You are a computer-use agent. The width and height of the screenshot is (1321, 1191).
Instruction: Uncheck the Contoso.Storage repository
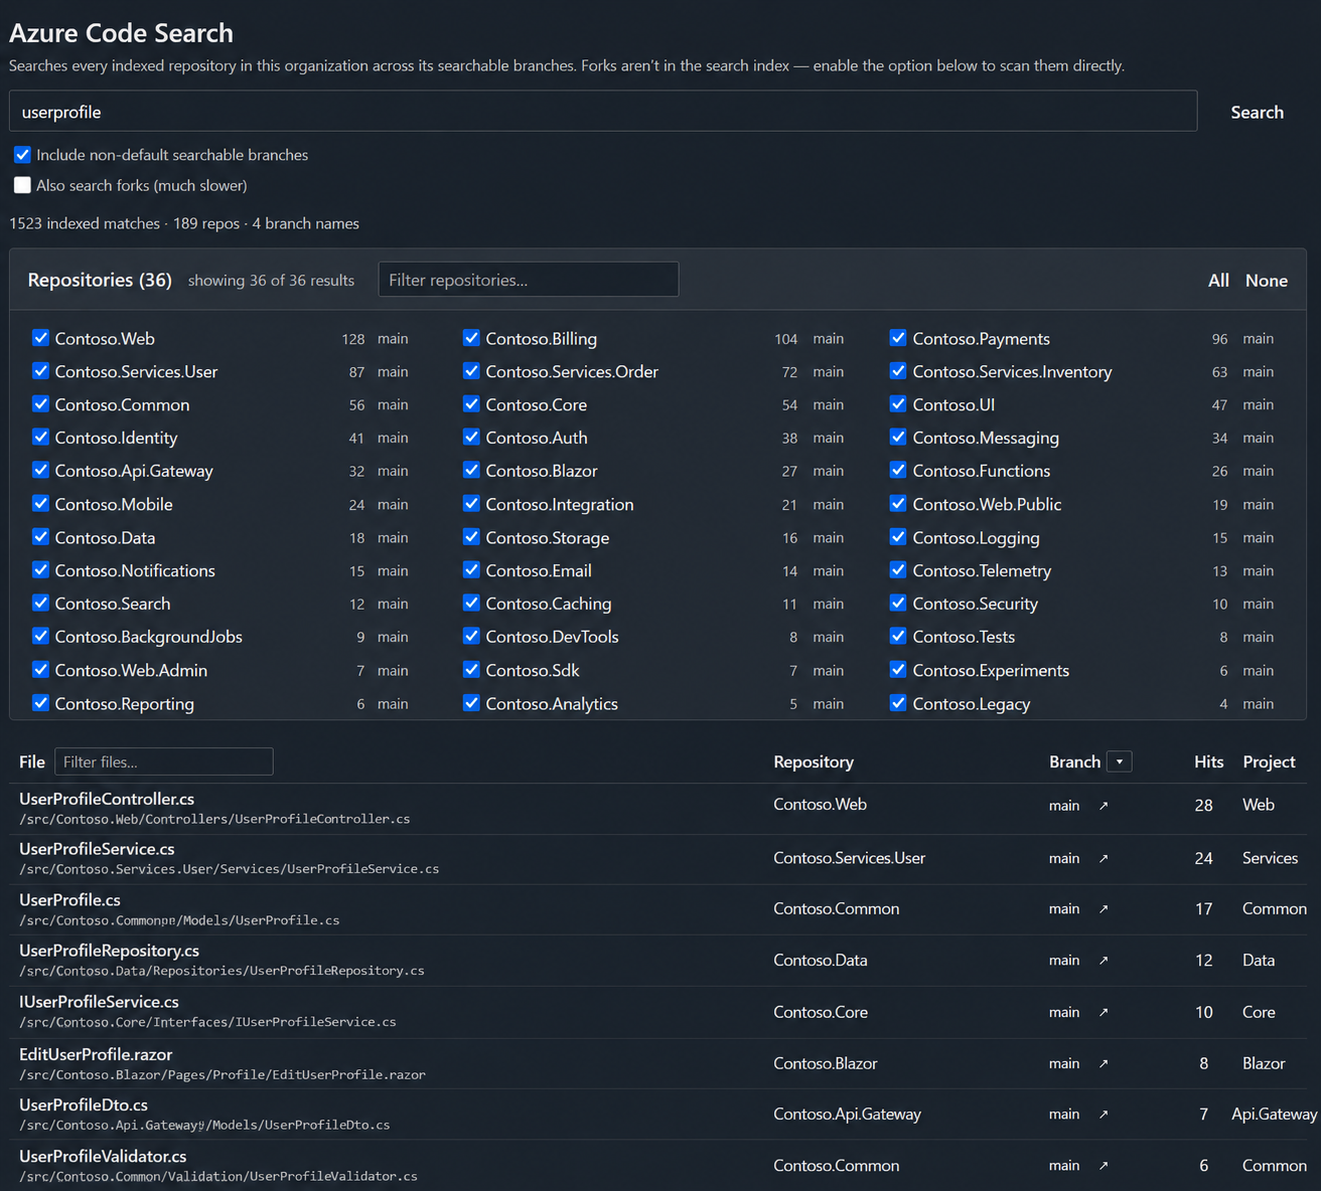(471, 537)
